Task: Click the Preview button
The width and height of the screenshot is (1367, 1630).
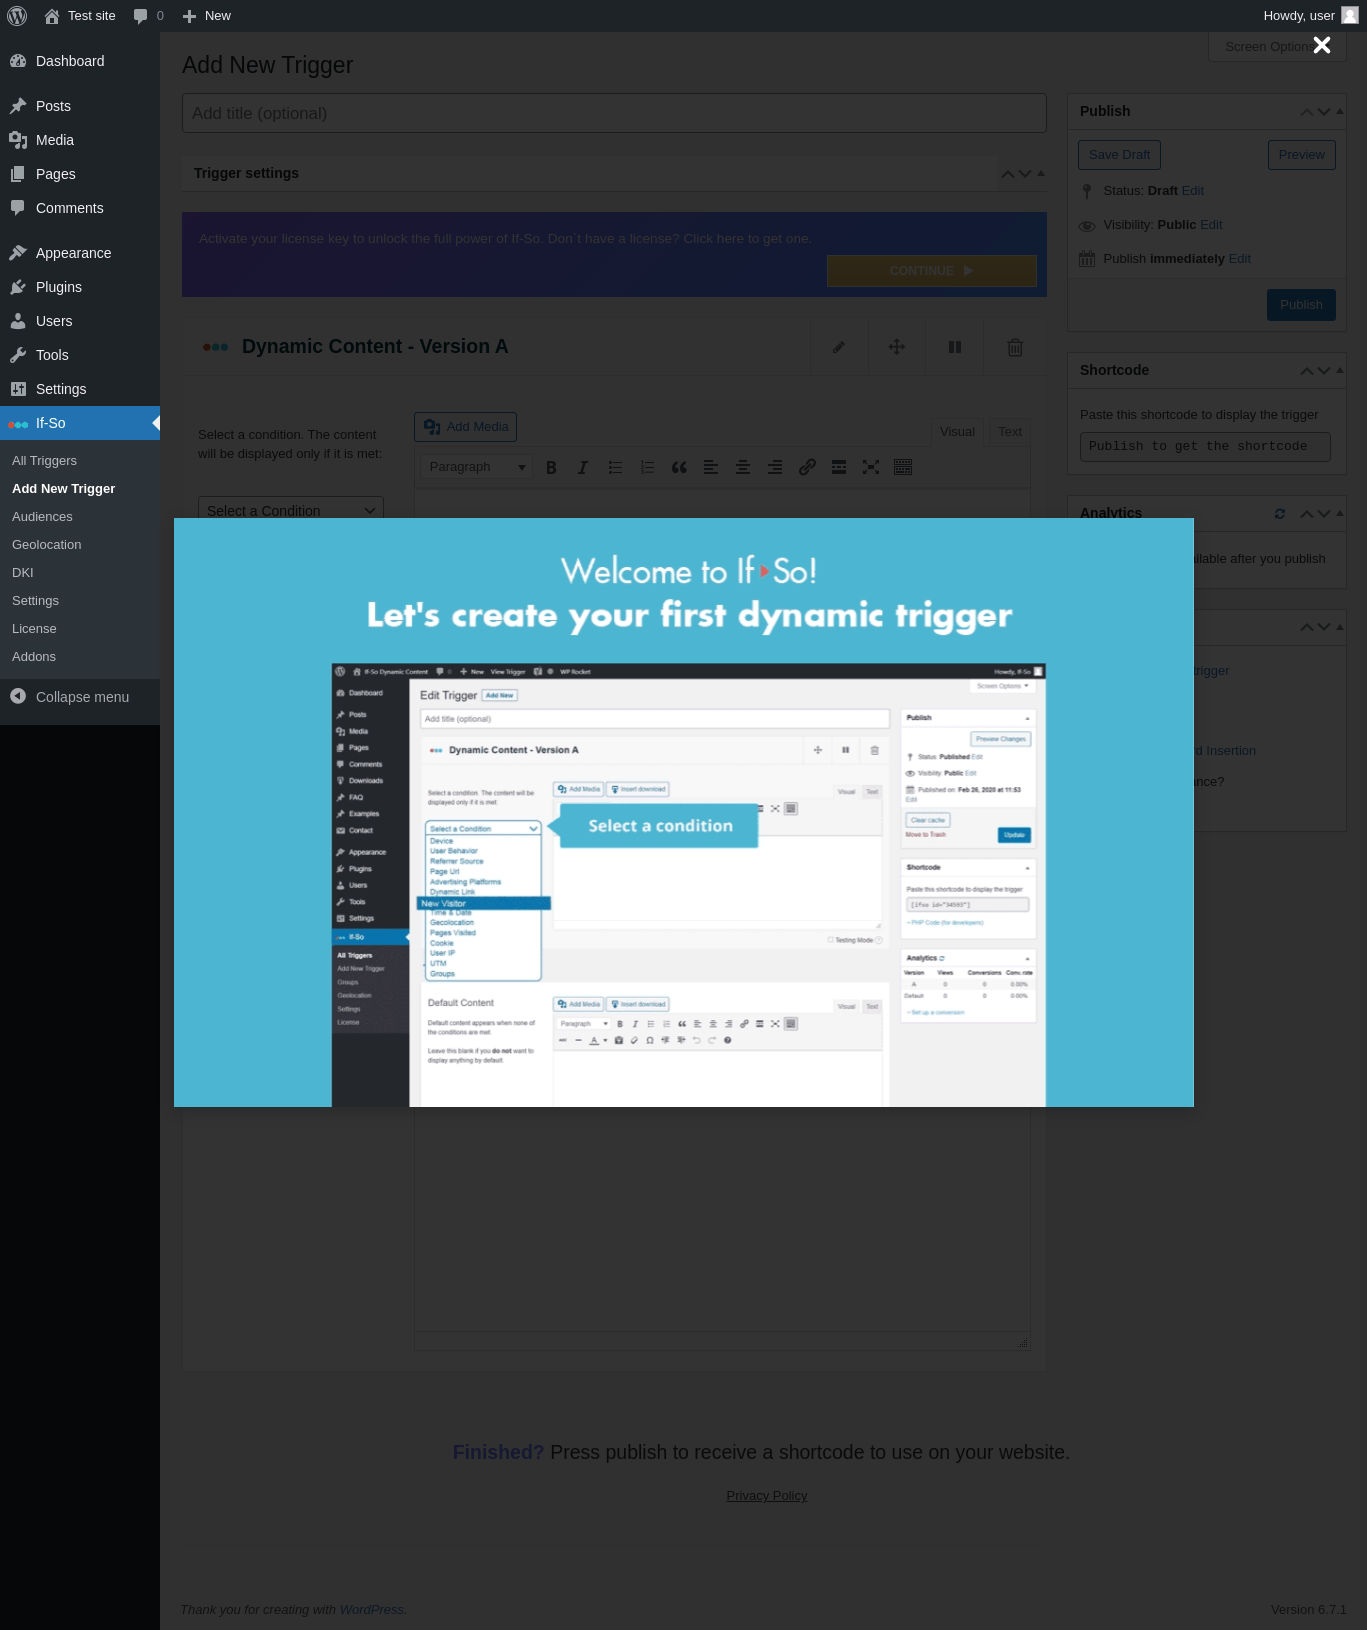Action: [1301, 155]
